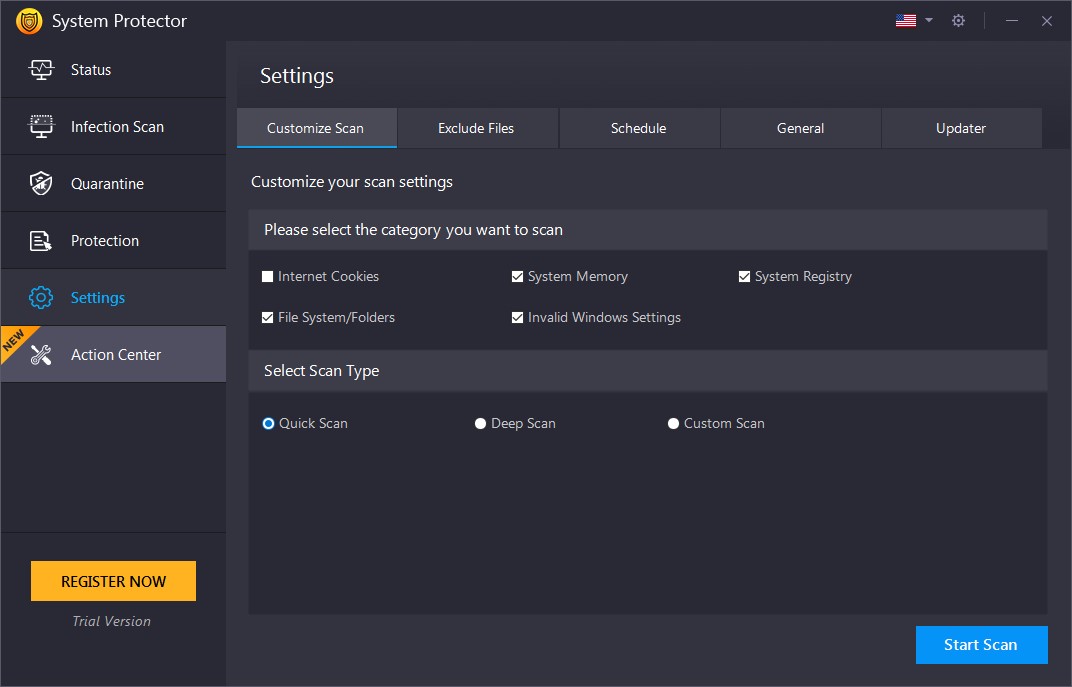This screenshot has width=1072, height=687.
Task: Open the Status panel icon
Action: tap(40, 69)
